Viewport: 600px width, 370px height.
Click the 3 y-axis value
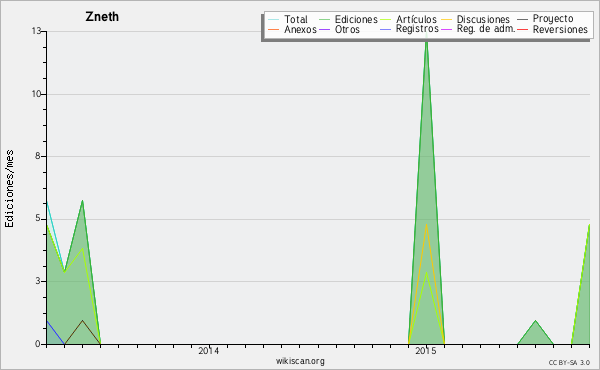tap(38, 281)
